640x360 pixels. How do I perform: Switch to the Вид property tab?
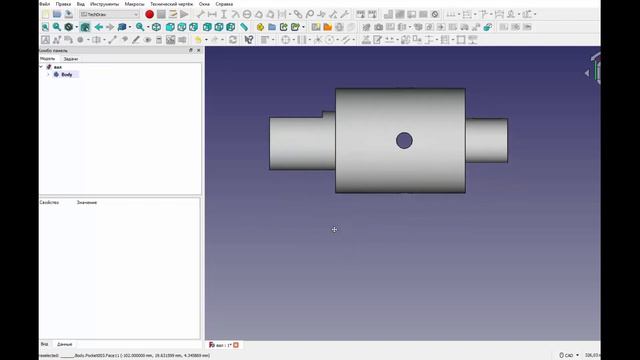click(44, 344)
